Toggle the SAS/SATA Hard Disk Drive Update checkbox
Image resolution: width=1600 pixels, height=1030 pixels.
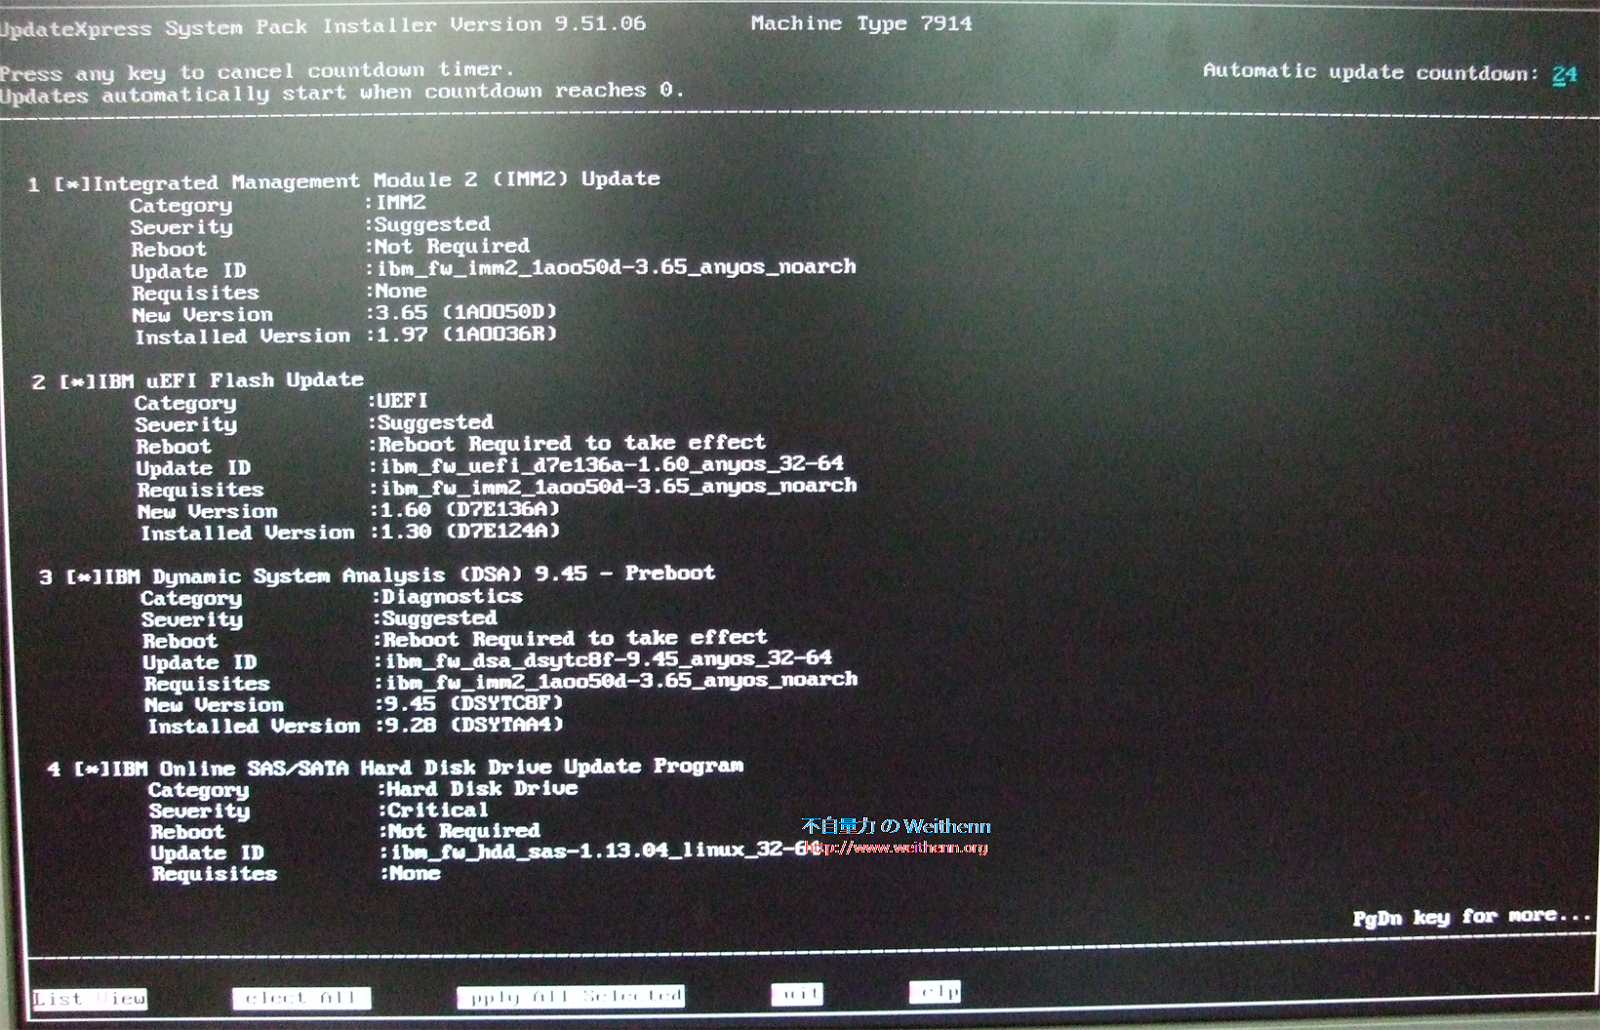click(x=92, y=769)
